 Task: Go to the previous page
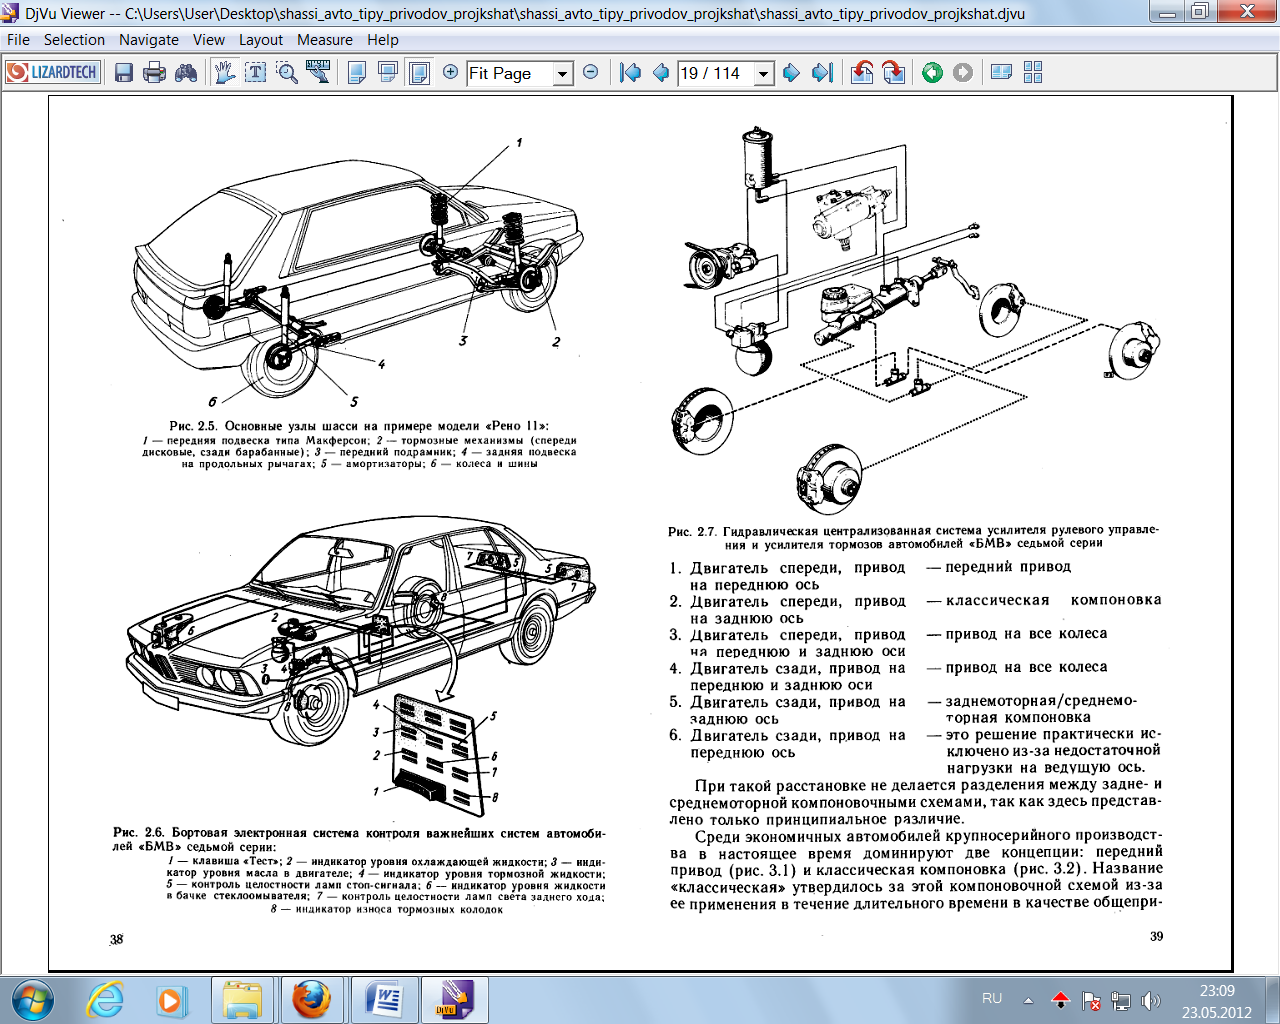point(660,72)
